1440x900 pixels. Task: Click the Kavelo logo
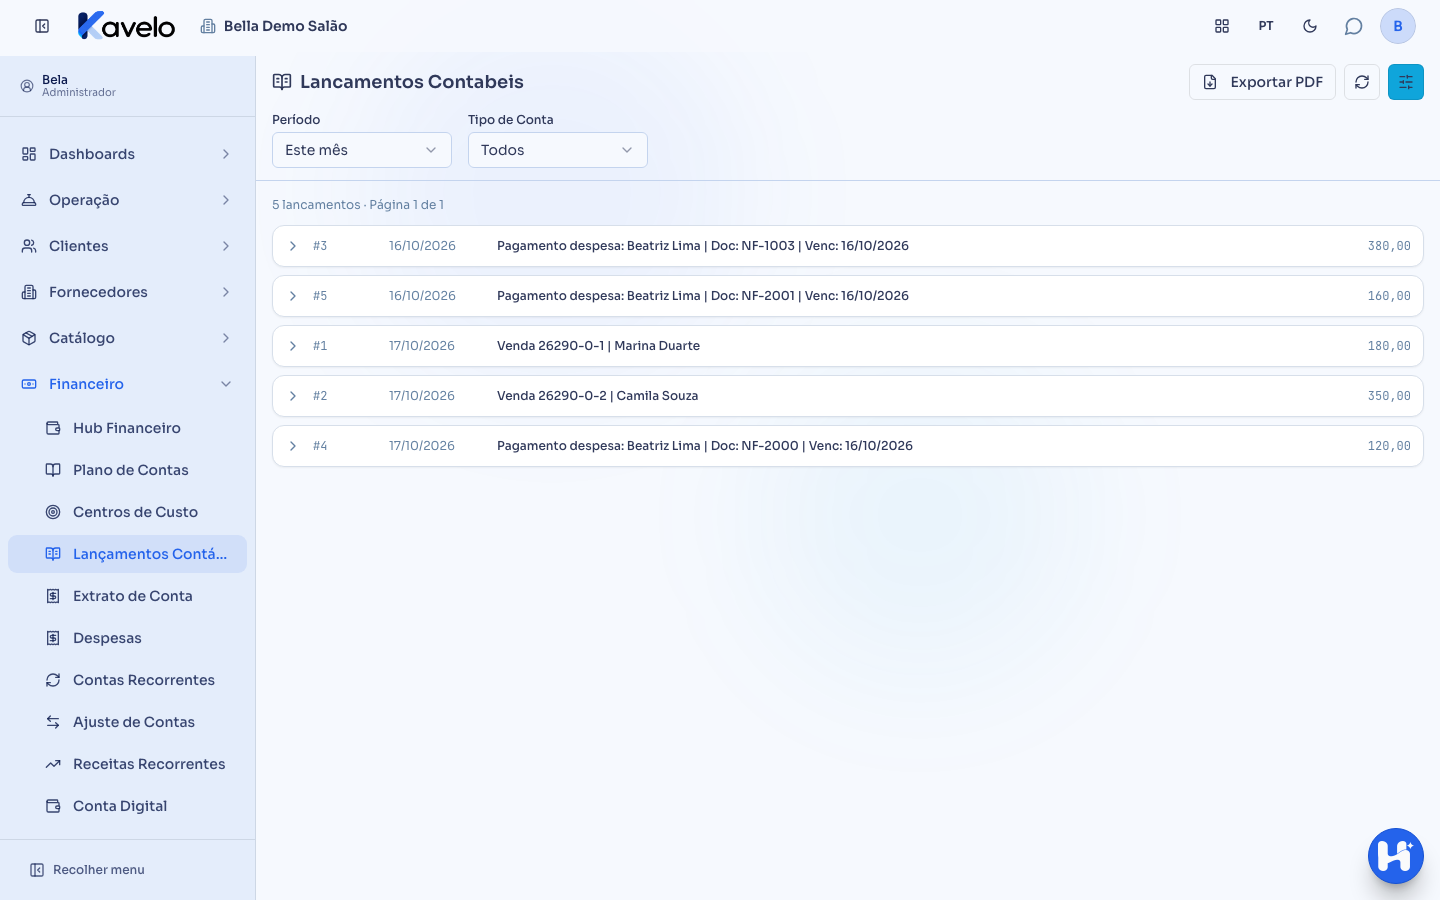[x=126, y=26]
